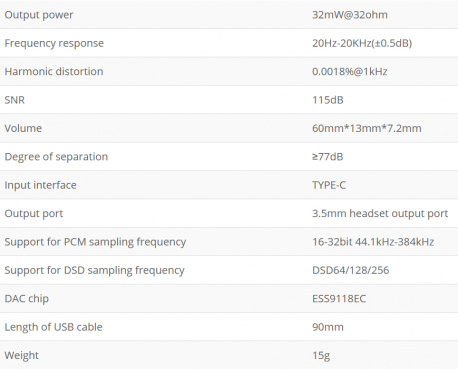Click the Harmonic distortion label

point(54,71)
